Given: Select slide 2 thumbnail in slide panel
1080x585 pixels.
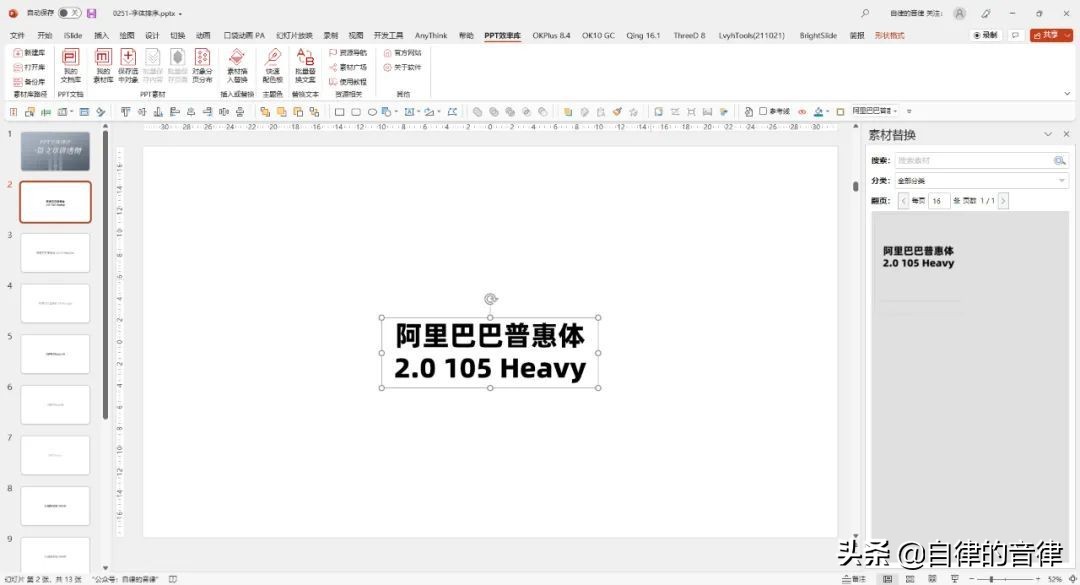Looking at the screenshot, I should [x=55, y=201].
